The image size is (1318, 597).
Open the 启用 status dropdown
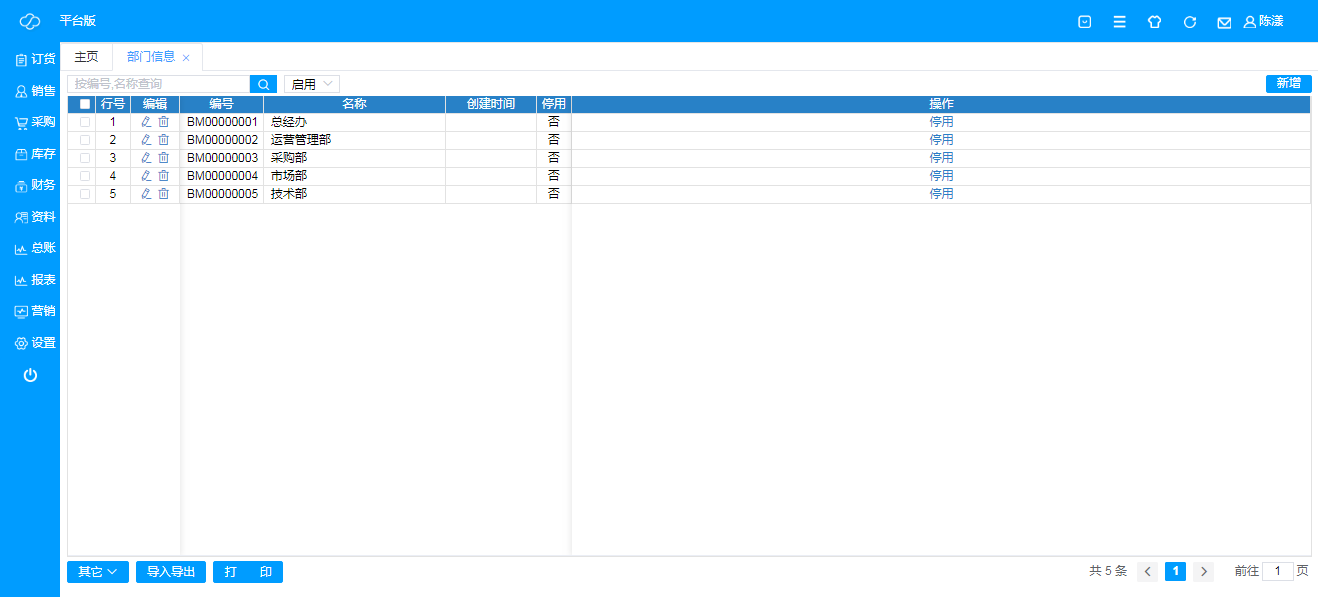tap(312, 84)
